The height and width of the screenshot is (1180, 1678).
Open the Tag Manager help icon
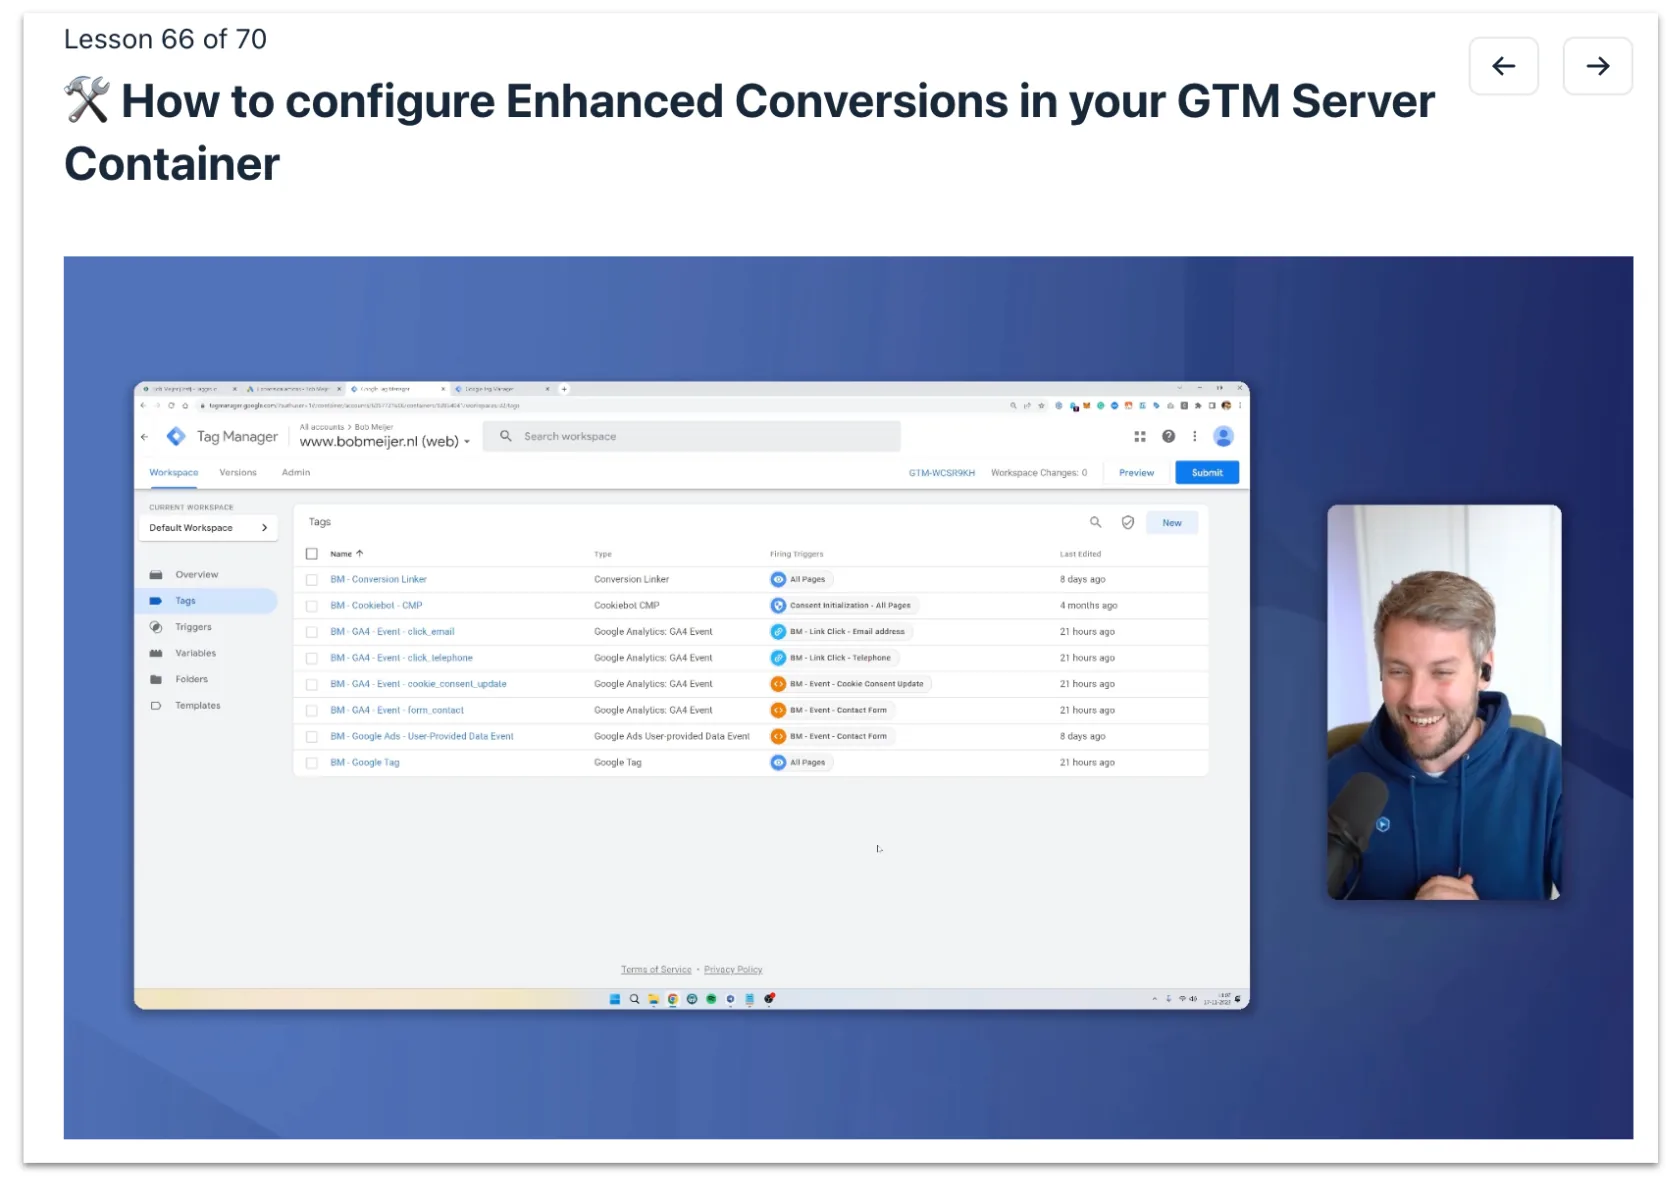click(x=1168, y=436)
